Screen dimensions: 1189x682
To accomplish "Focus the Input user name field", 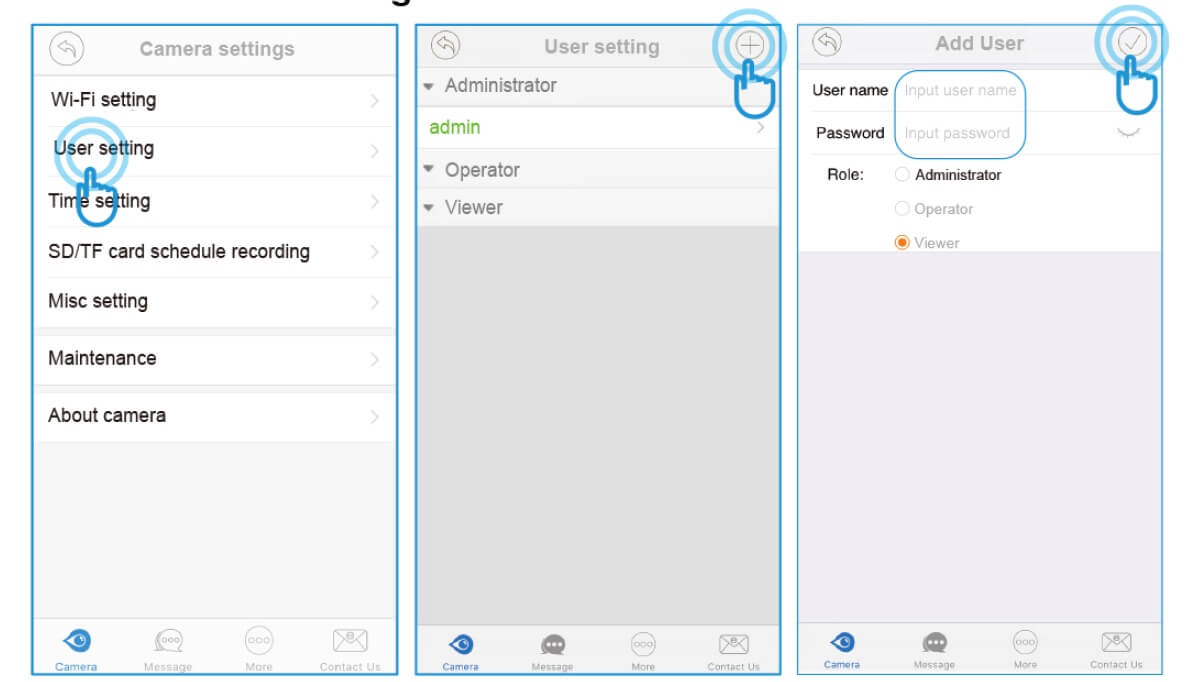I will point(960,91).
